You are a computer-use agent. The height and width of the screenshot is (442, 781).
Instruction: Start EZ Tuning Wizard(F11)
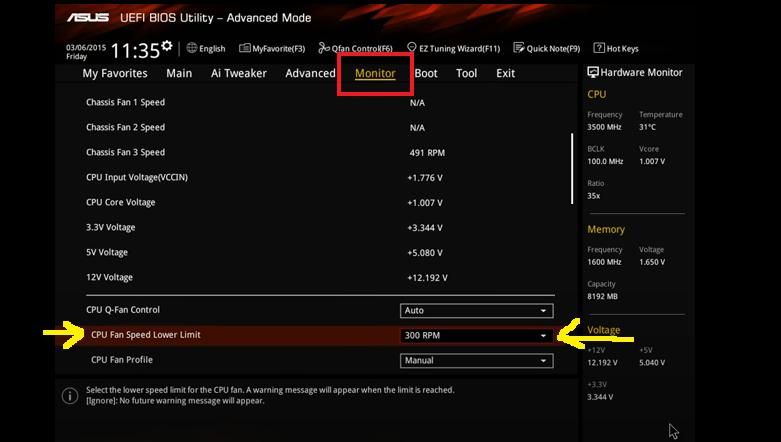tap(459, 48)
